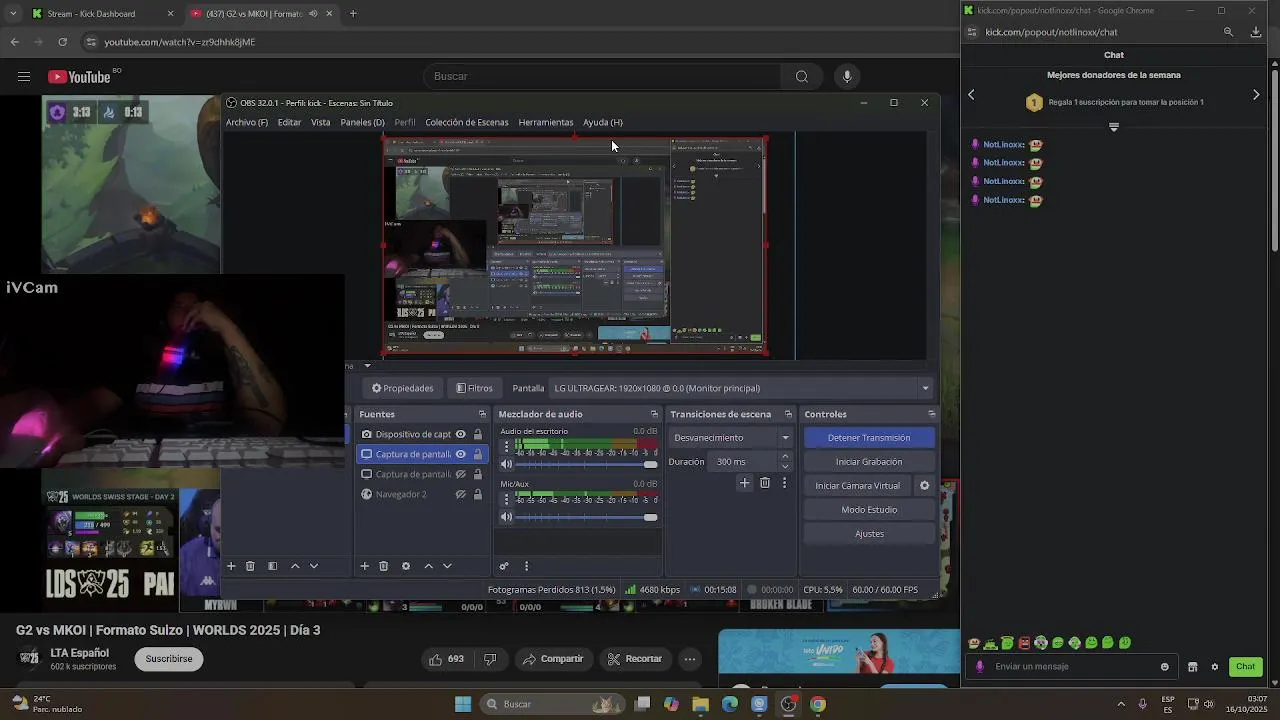Image resolution: width=1280 pixels, height=720 pixels.
Task: Increase transition Duración with up arrow
Action: point(785,457)
